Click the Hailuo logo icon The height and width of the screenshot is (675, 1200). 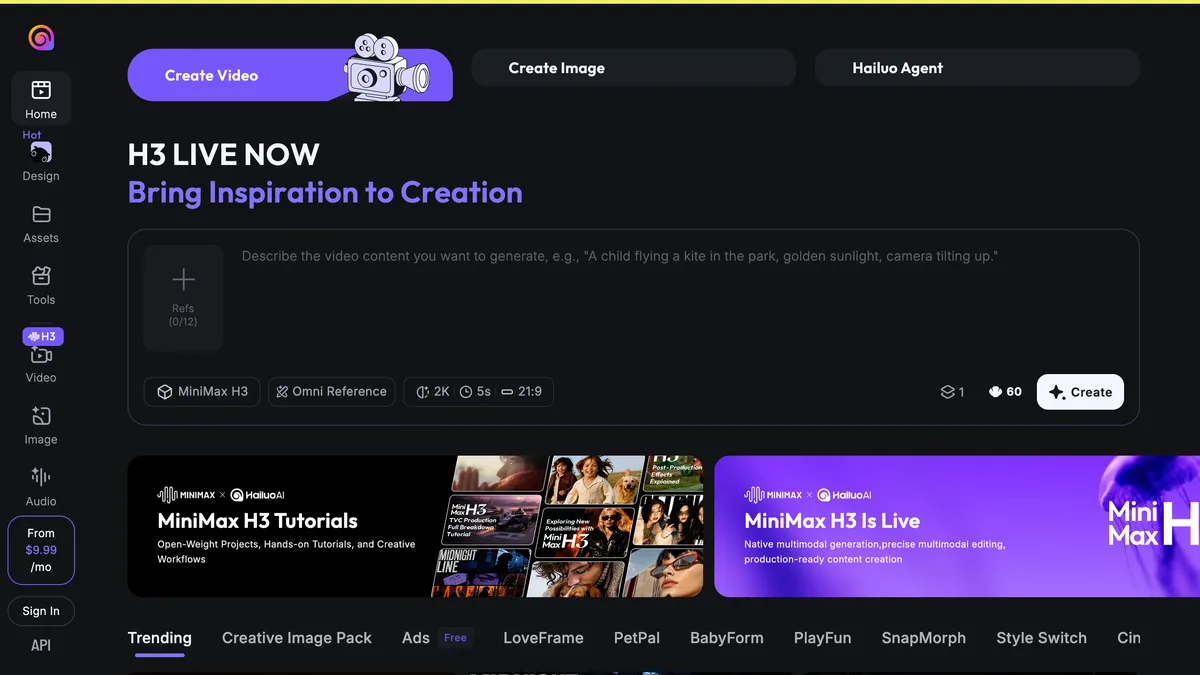click(41, 38)
